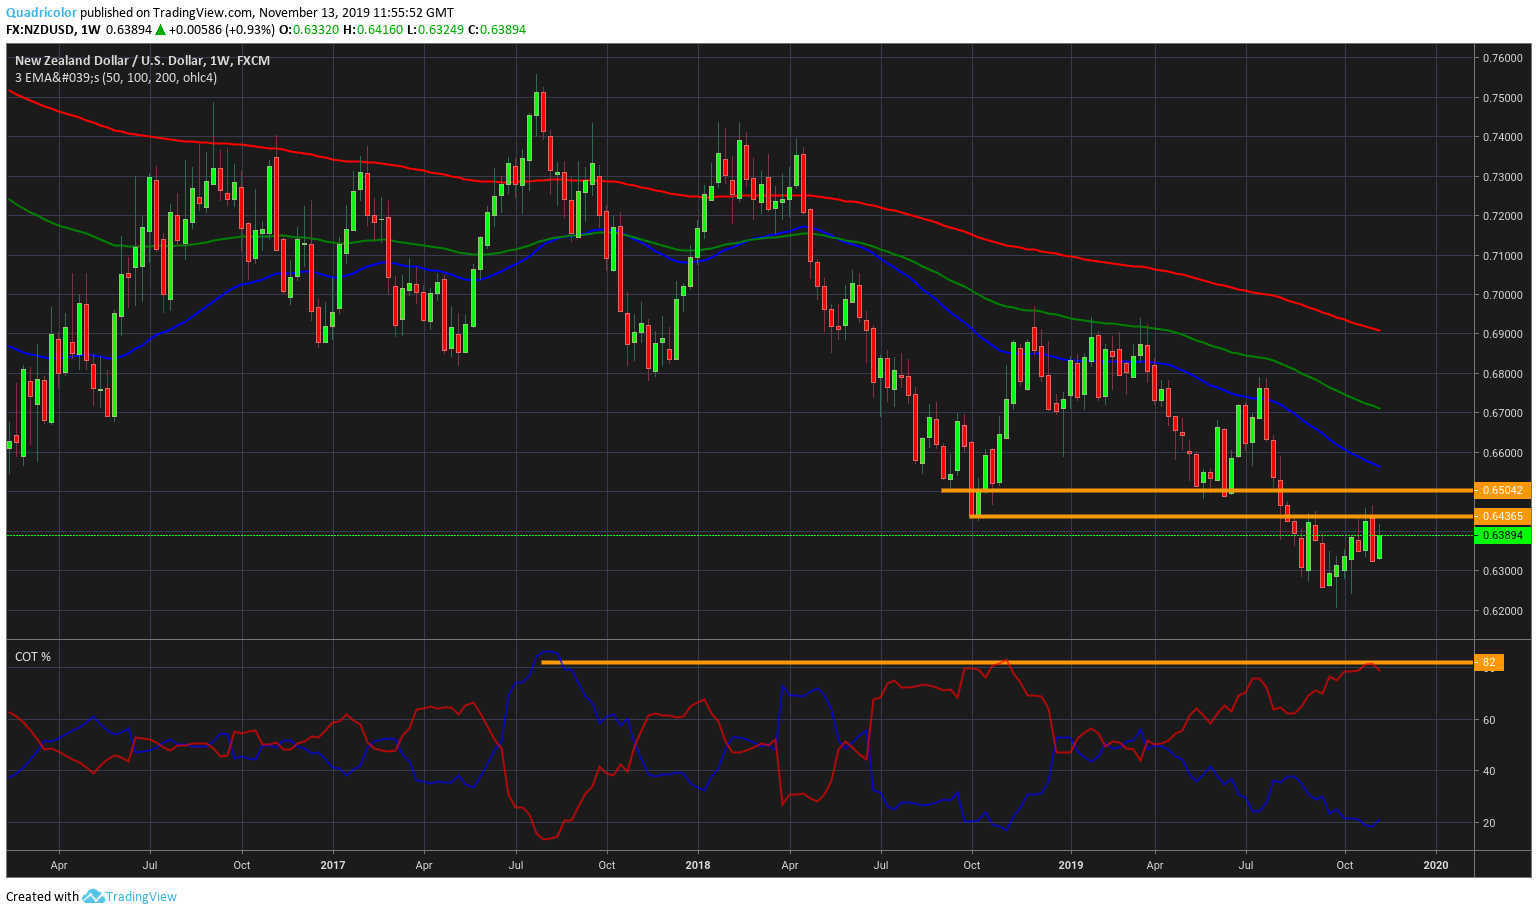This screenshot has height=914, width=1538.
Task: Click the 2020 label on time axis
Action: click(1435, 865)
